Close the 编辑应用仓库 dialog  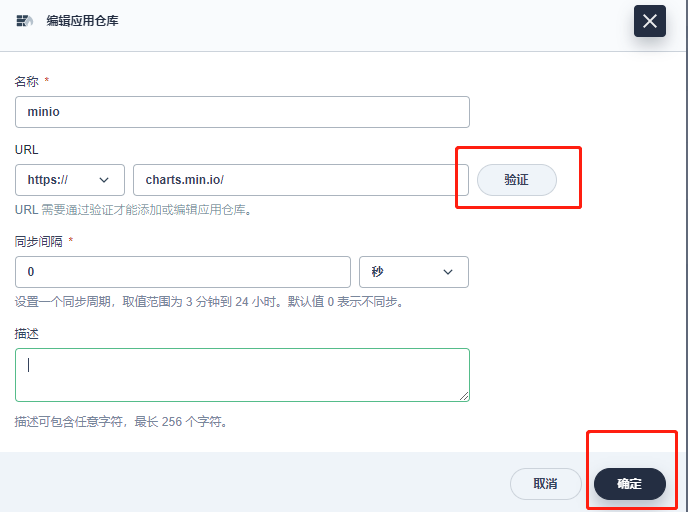pyautogui.click(x=649, y=21)
